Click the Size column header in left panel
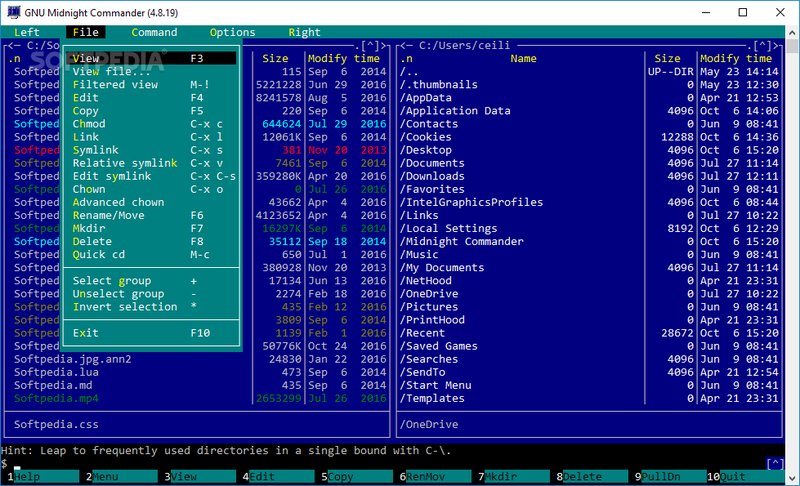 (x=275, y=58)
